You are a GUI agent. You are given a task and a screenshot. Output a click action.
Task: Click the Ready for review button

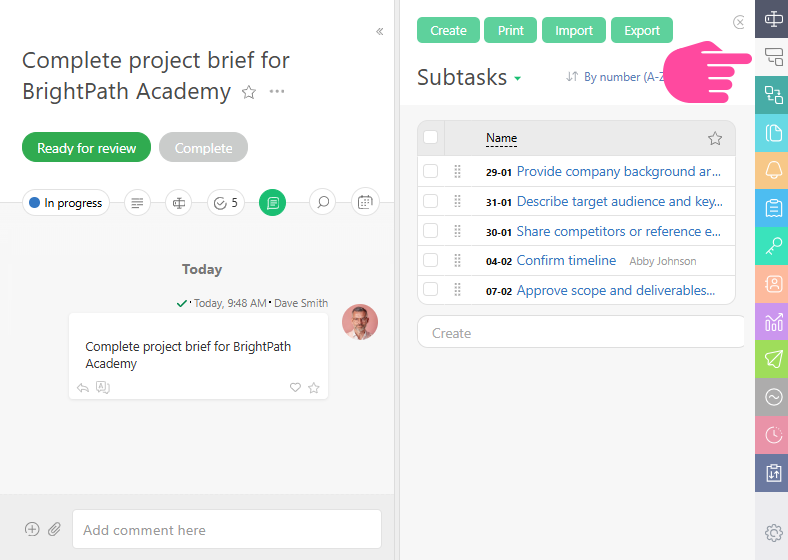click(86, 148)
